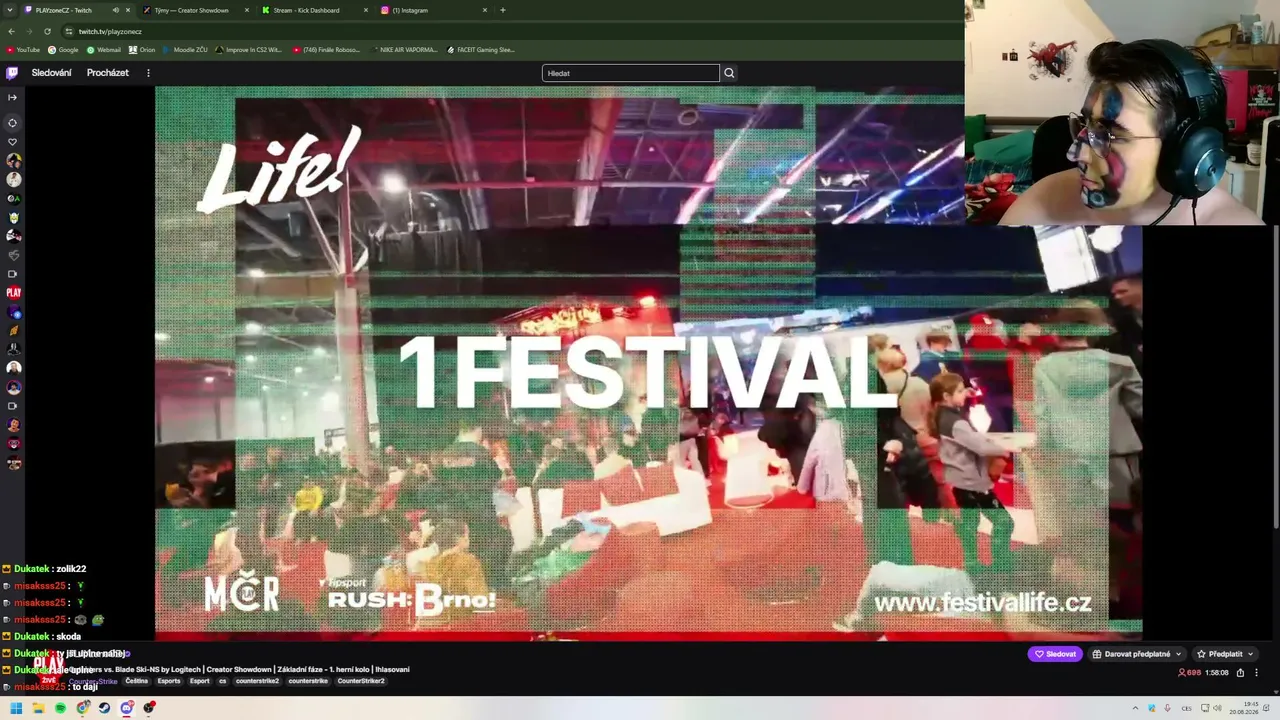Click the Festival Life stream video player
The image size is (1280, 720).
648,362
